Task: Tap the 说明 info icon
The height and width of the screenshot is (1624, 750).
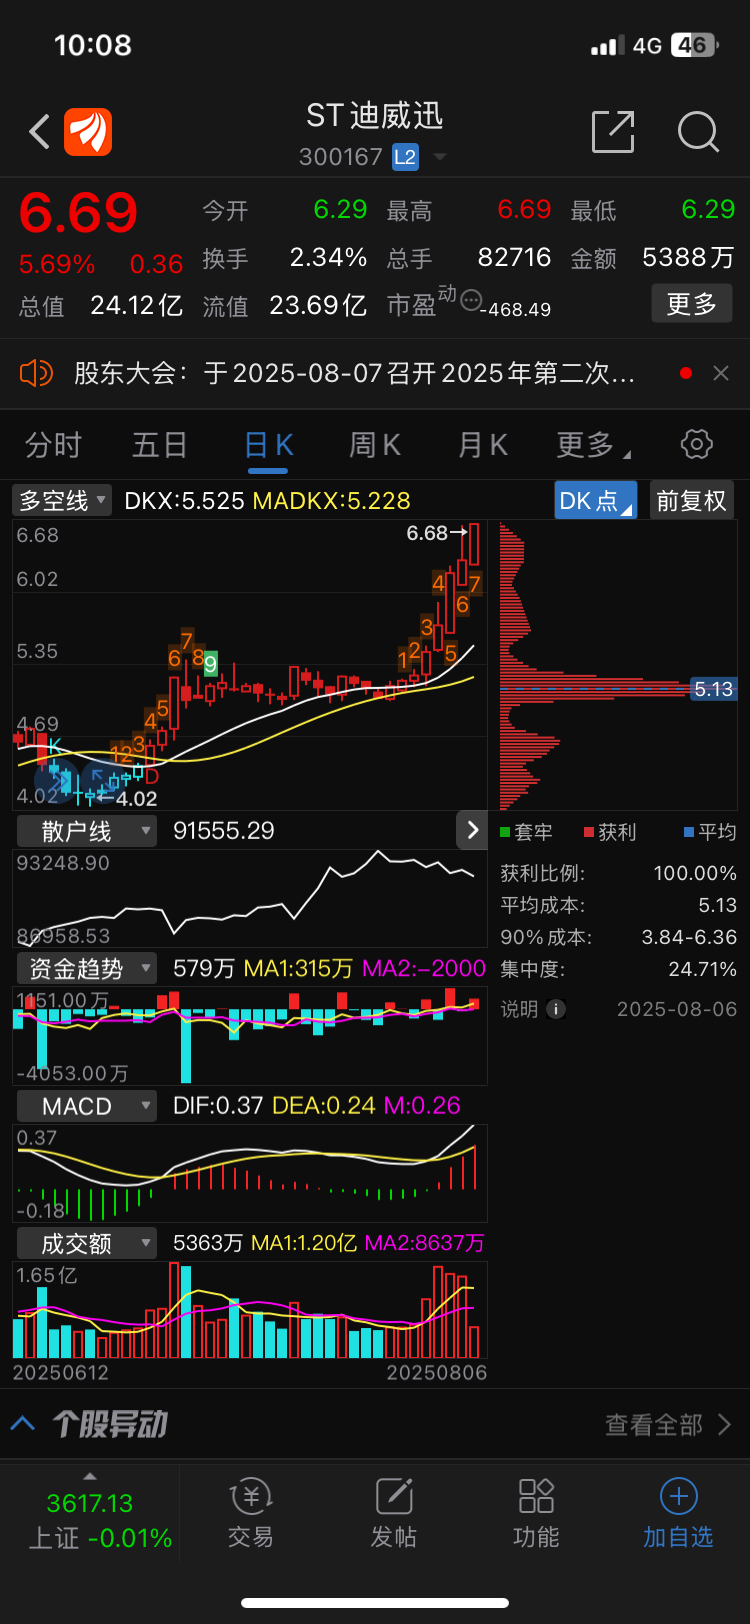Action: 556,1009
